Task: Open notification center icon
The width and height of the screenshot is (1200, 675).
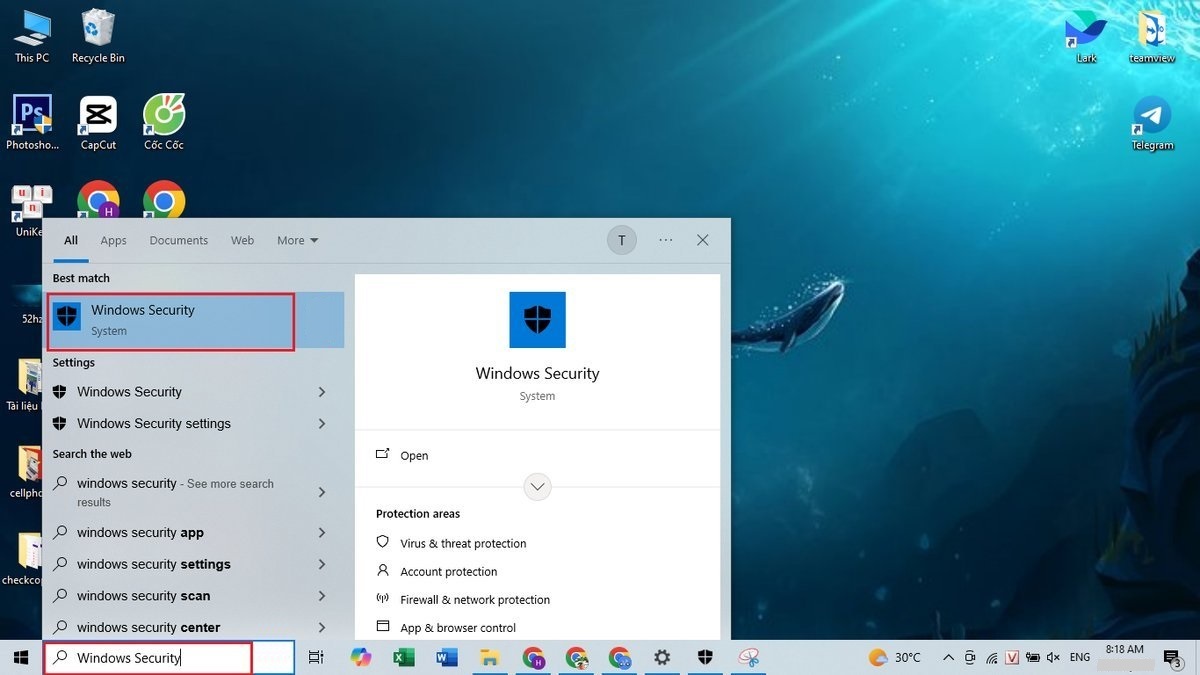Action: click(x=1173, y=657)
